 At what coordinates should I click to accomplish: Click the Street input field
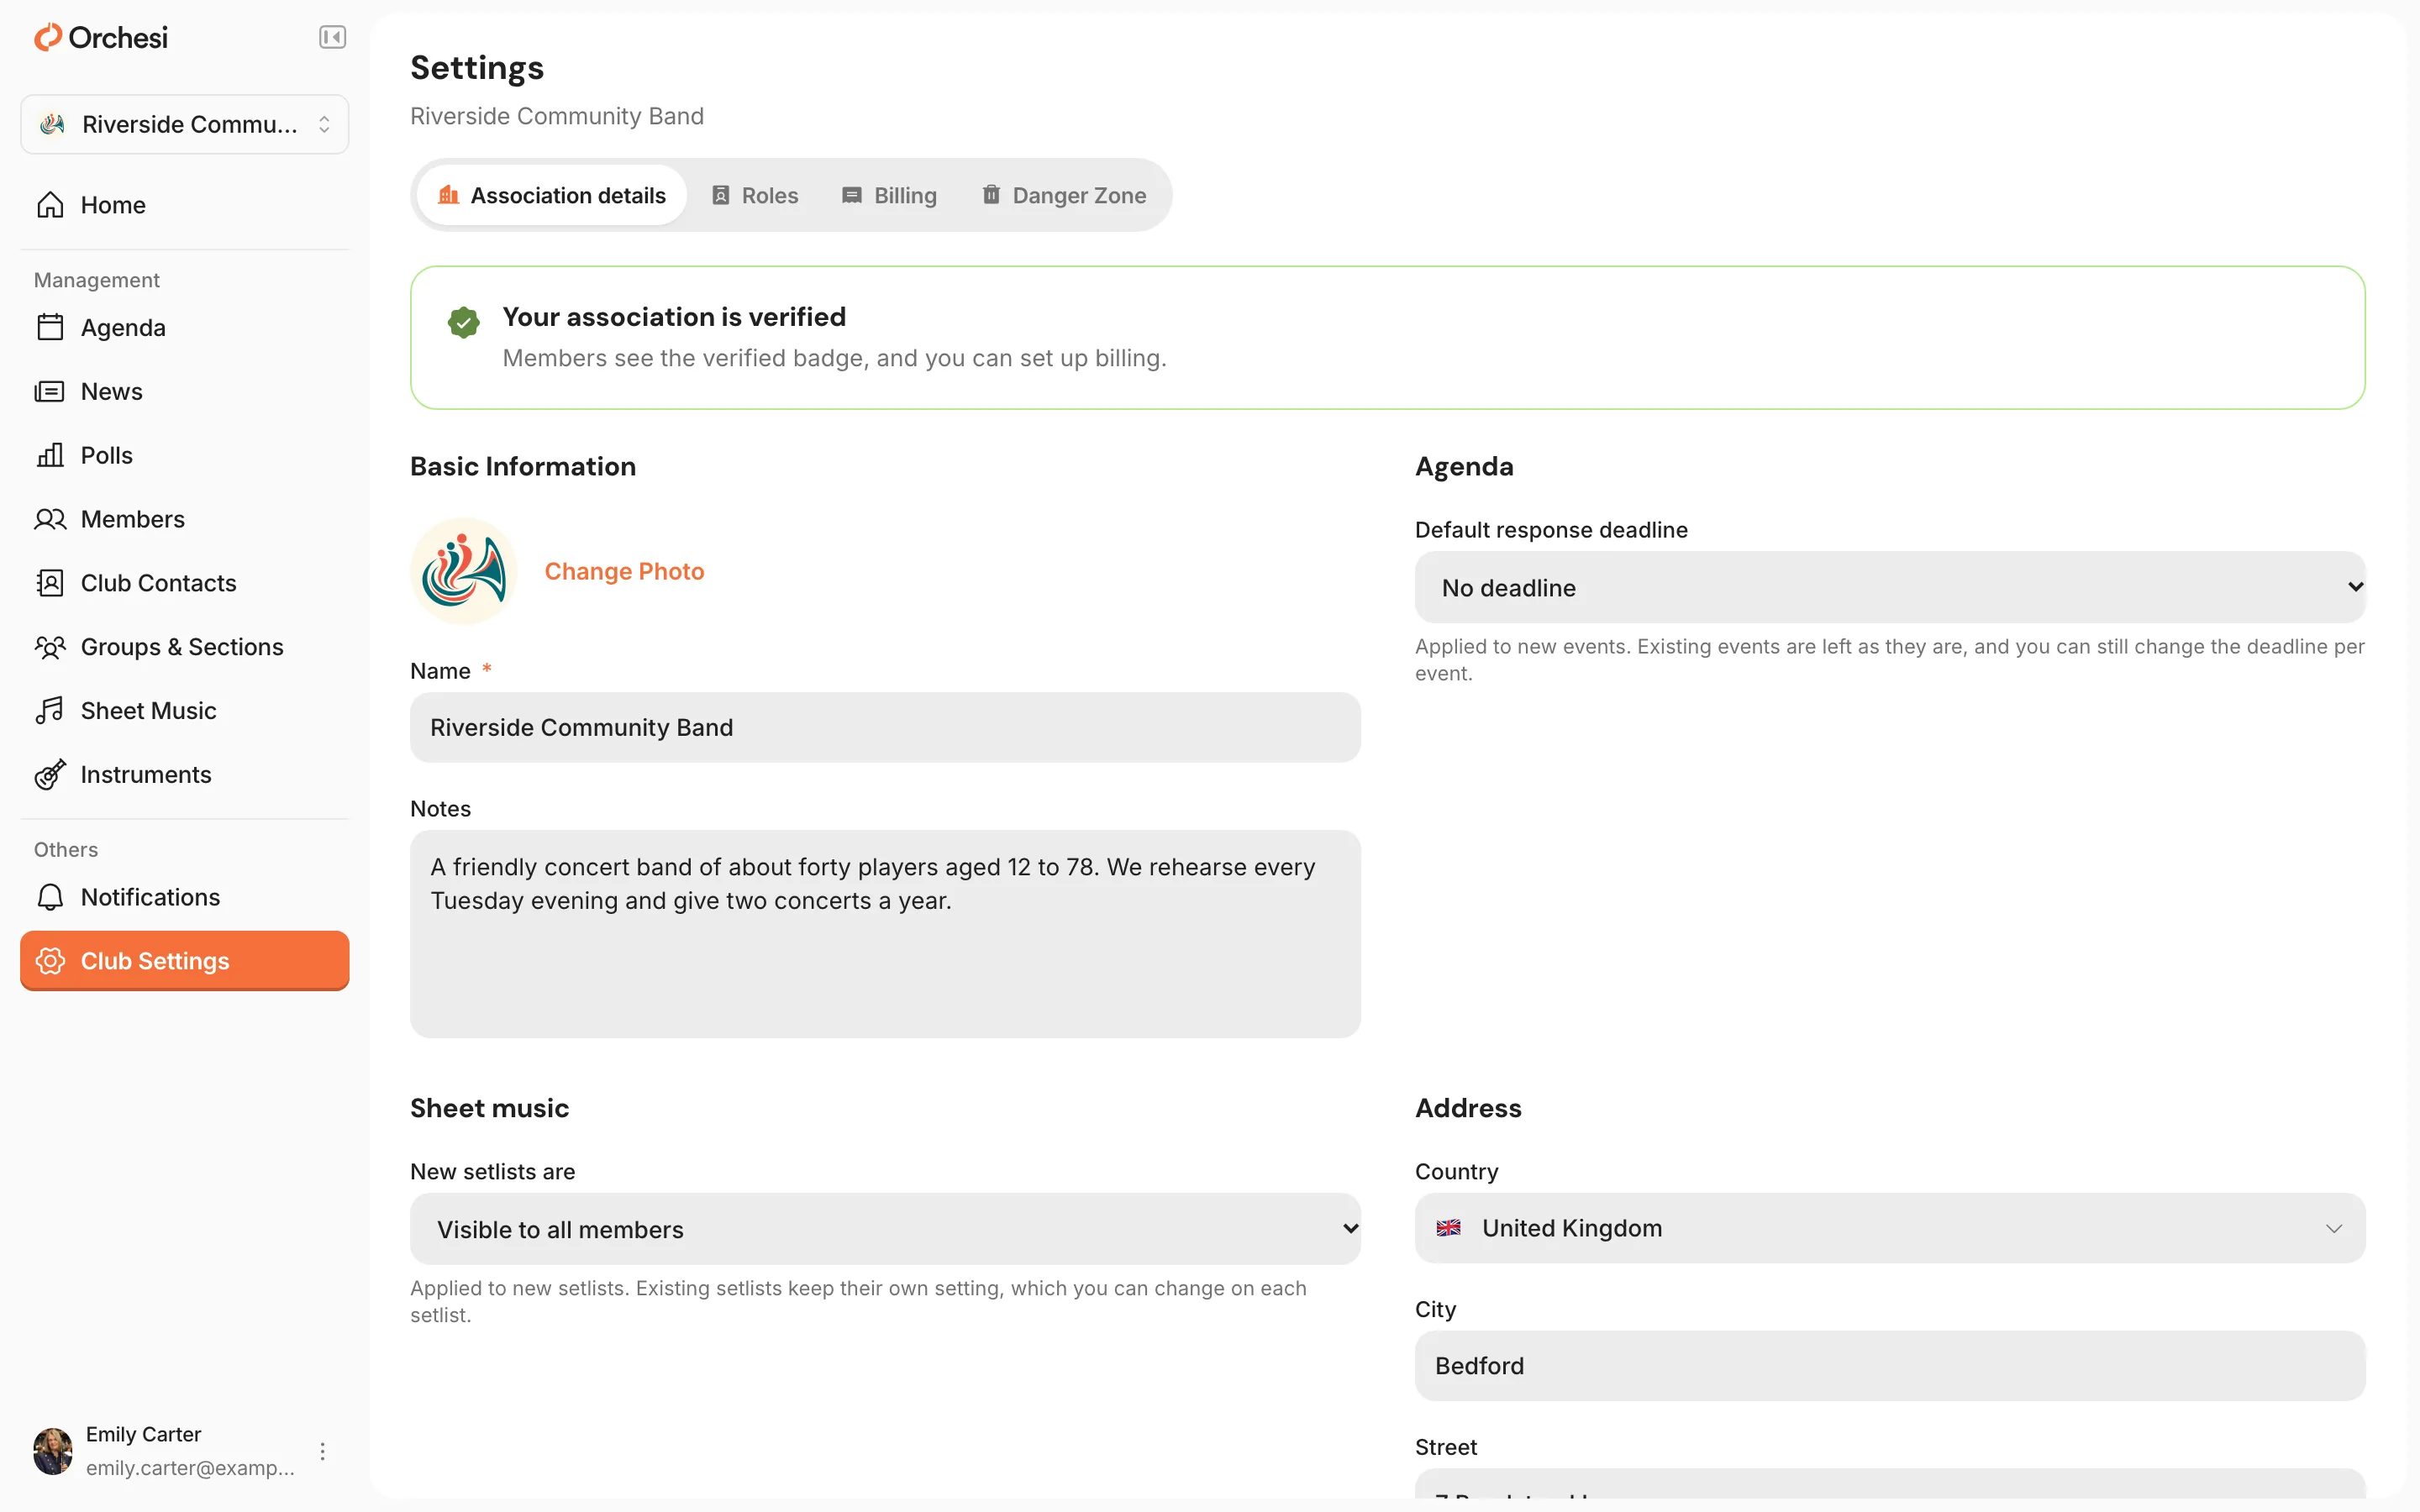[1889, 1484]
